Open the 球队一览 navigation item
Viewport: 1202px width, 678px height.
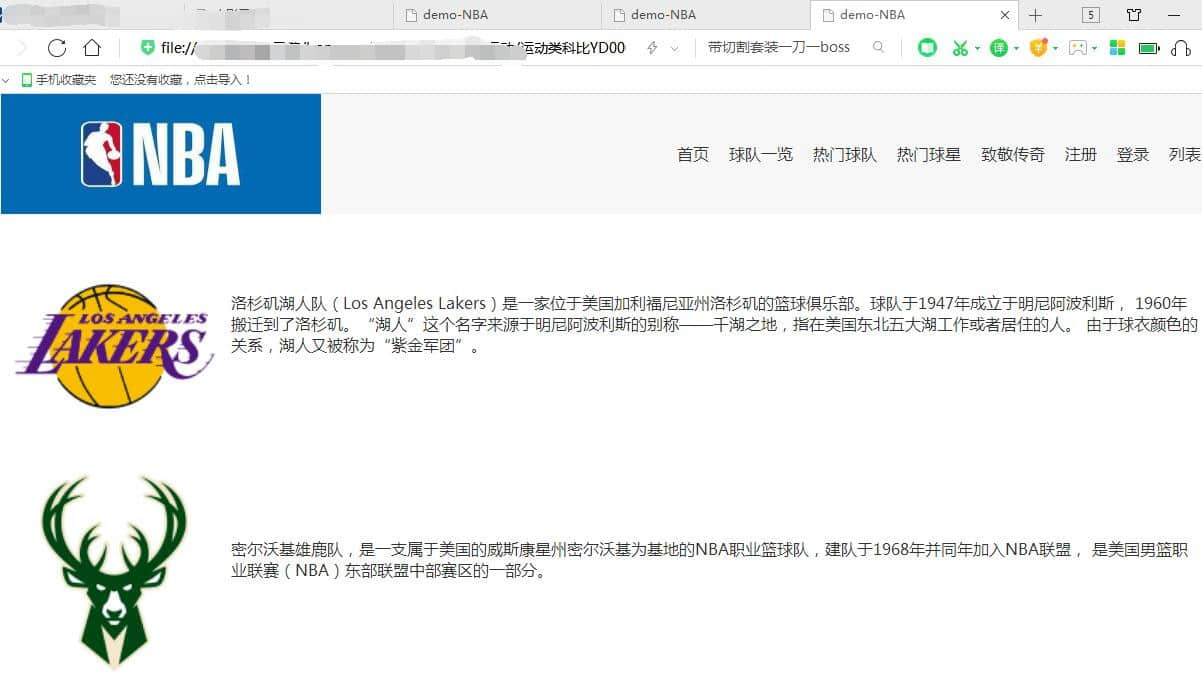760,155
